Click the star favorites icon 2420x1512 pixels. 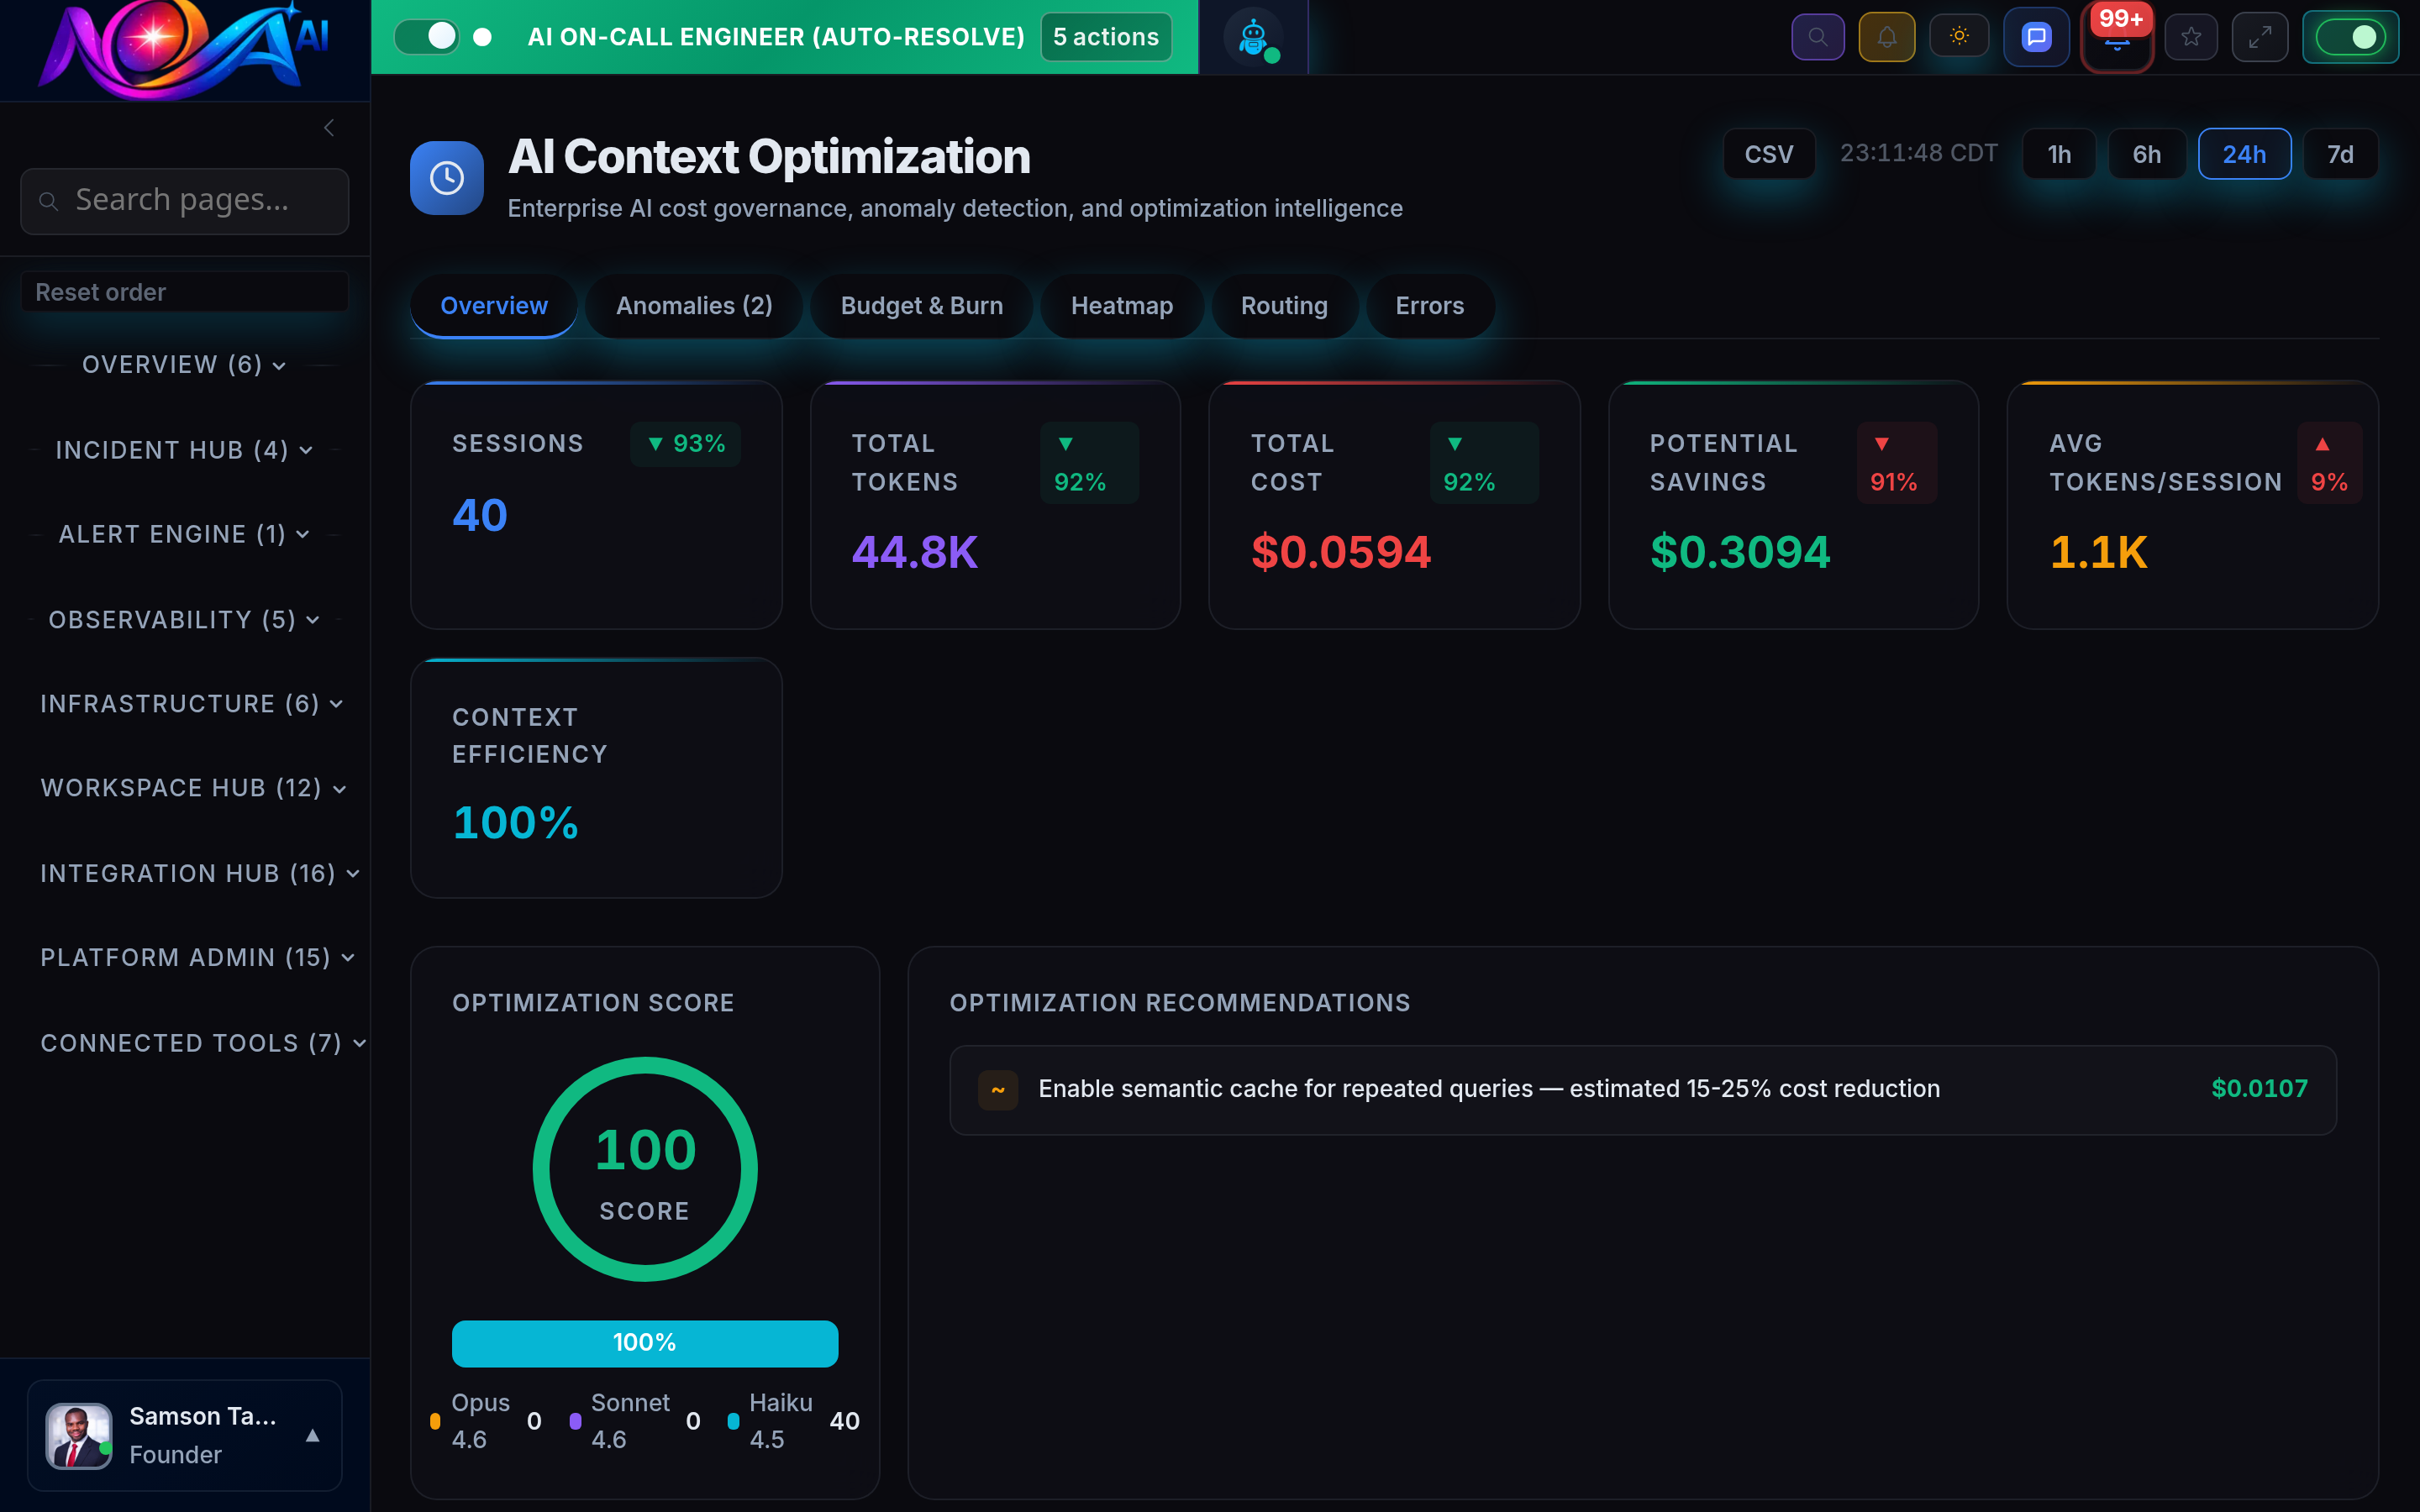point(2192,36)
